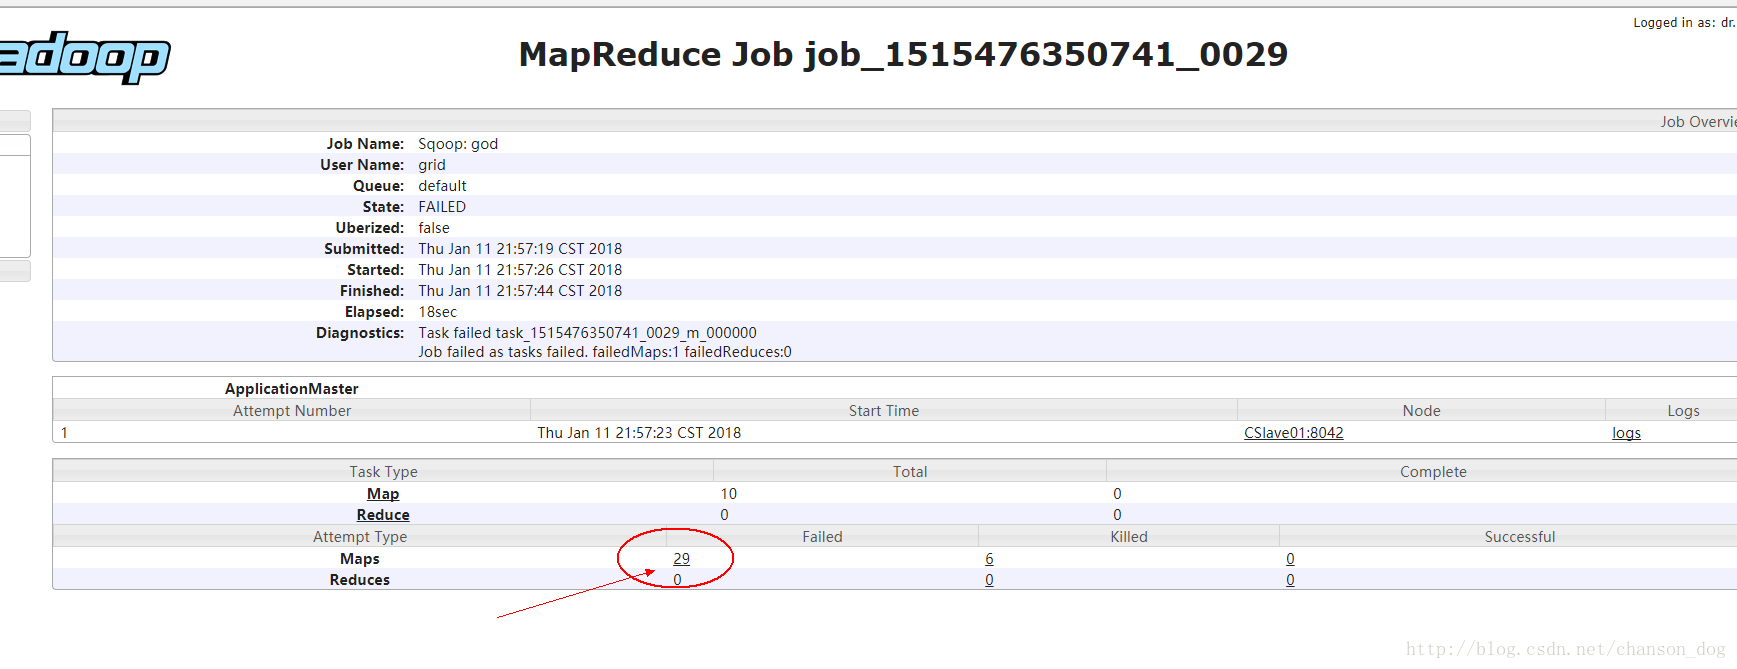
Task: Select the Finished time 21:57:44
Action: tap(520, 291)
